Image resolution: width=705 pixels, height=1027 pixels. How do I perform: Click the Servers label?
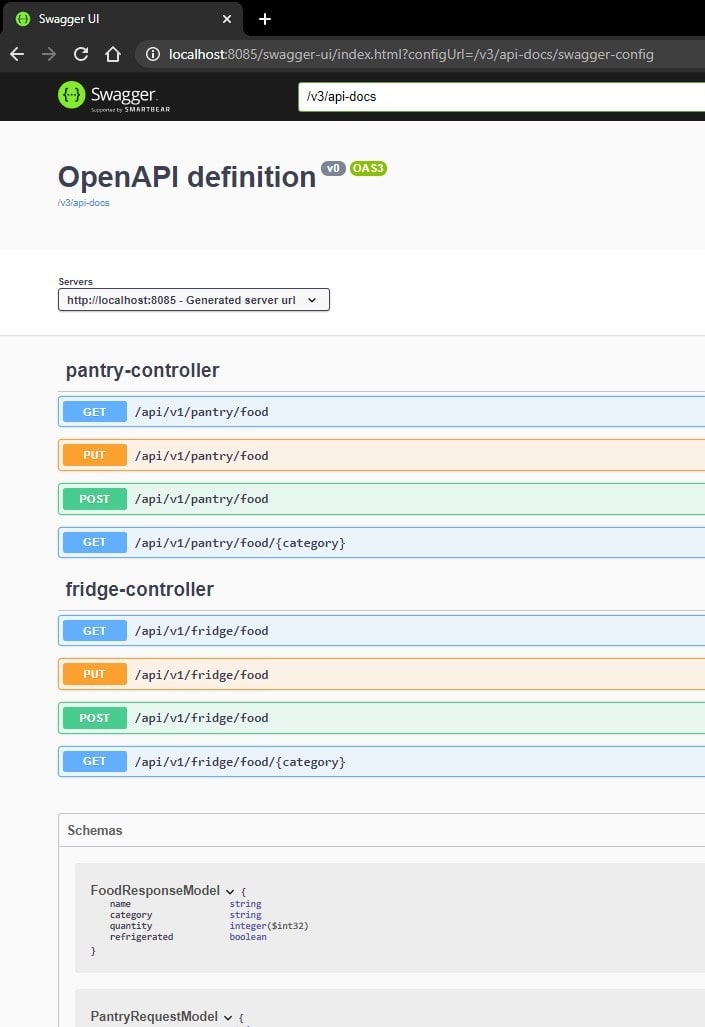coord(75,282)
